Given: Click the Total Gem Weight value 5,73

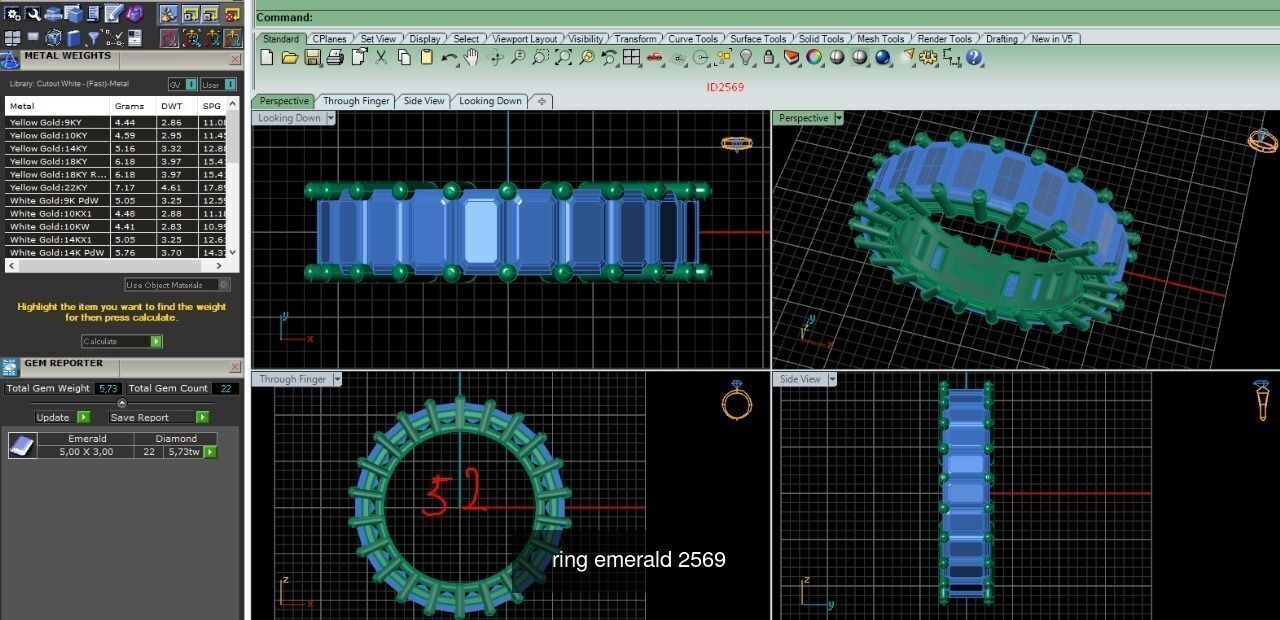Looking at the screenshot, I should 109,388.
